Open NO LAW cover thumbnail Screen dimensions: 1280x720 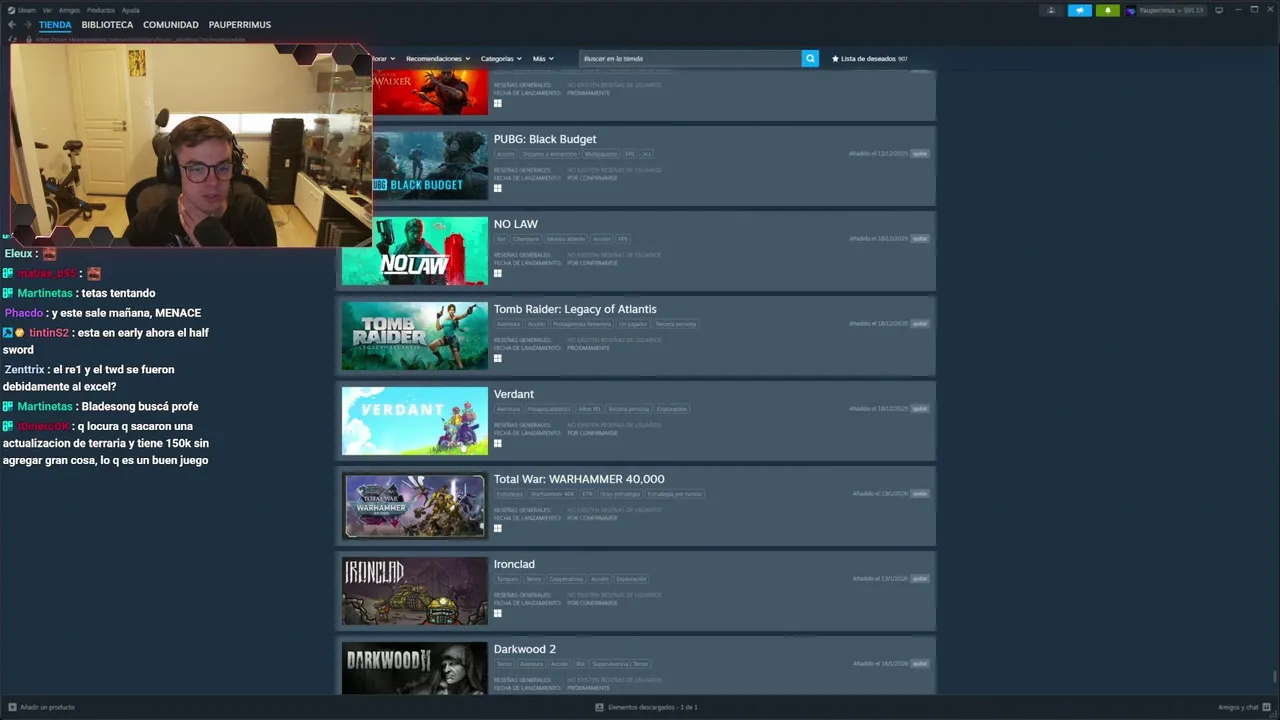415,251
